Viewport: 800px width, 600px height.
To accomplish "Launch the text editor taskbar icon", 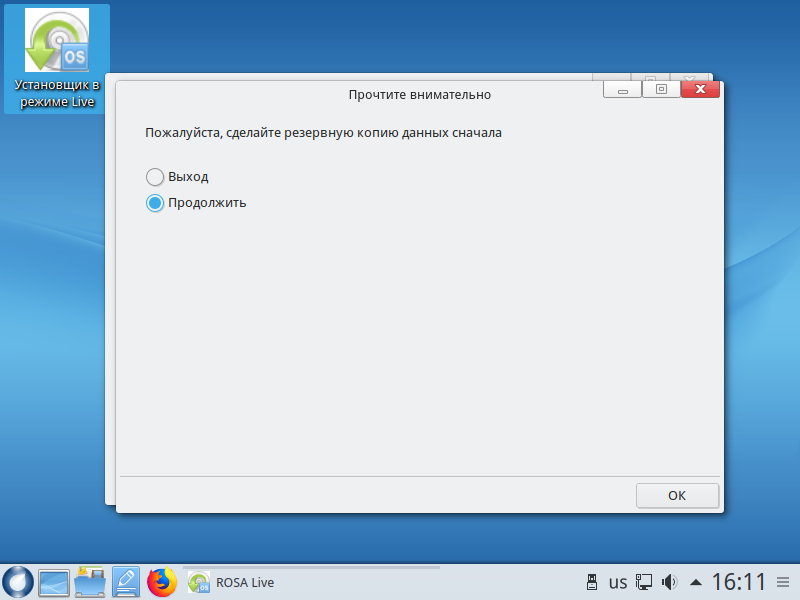I will pos(126,582).
